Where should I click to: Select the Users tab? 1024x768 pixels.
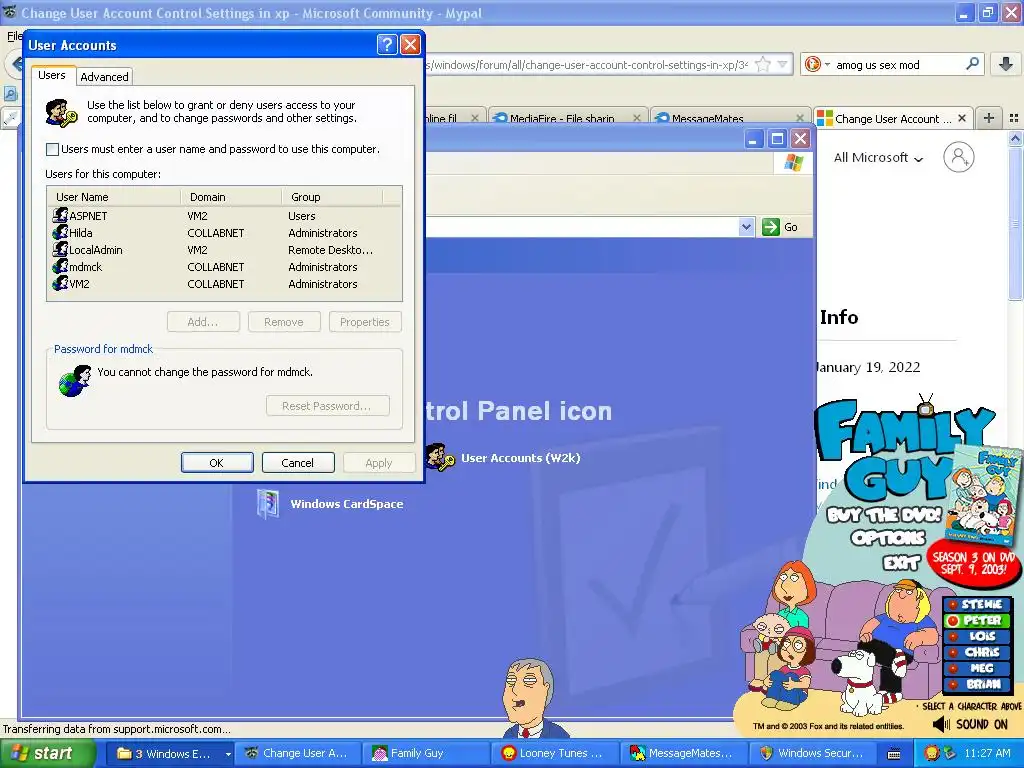[52, 75]
